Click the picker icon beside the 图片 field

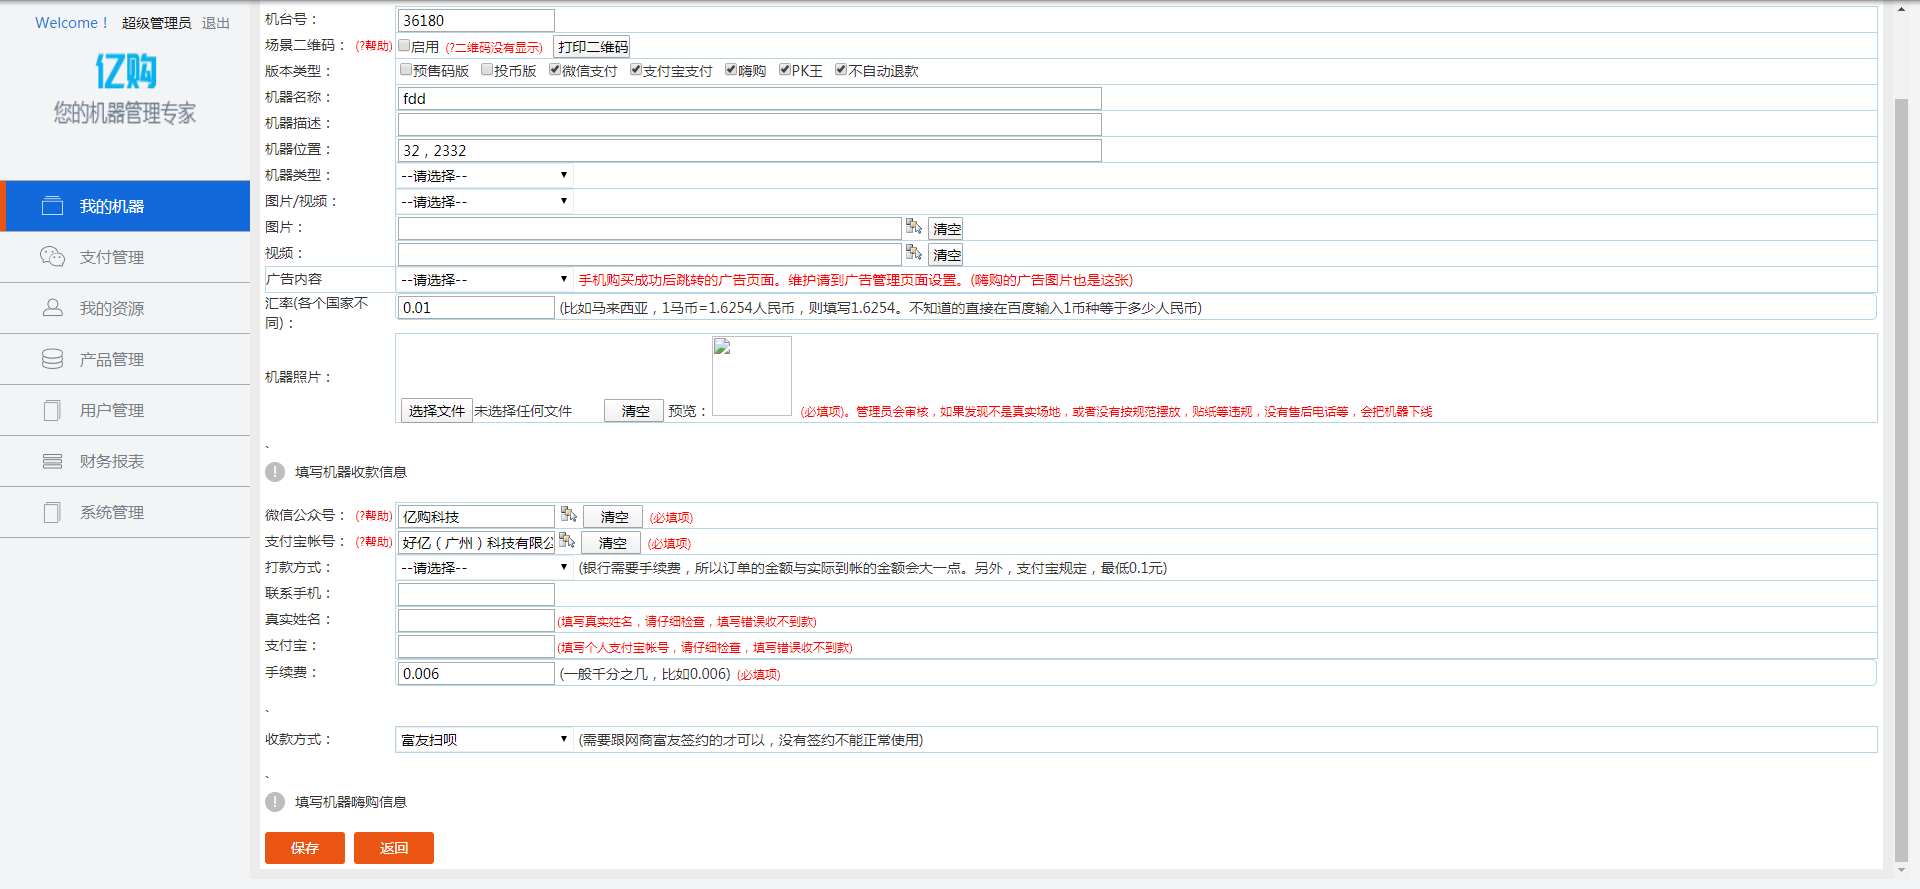913,227
